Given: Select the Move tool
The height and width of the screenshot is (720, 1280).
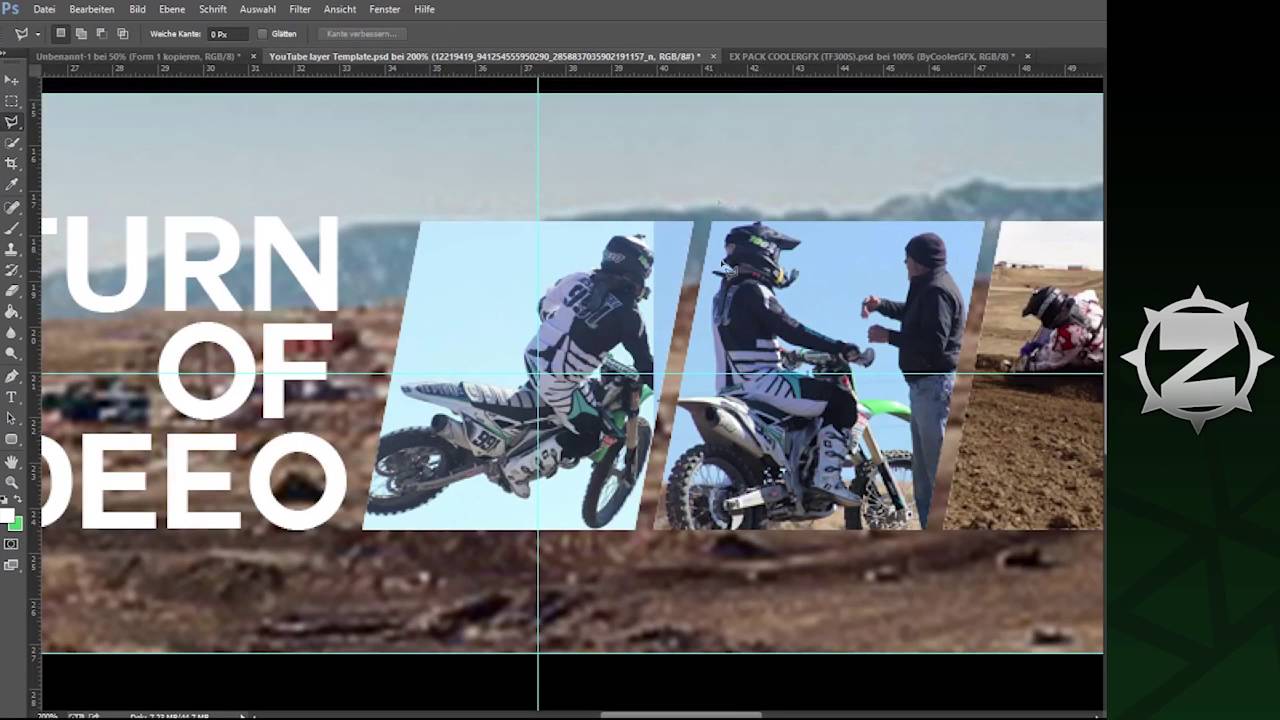Looking at the screenshot, I should [x=11, y=80].
